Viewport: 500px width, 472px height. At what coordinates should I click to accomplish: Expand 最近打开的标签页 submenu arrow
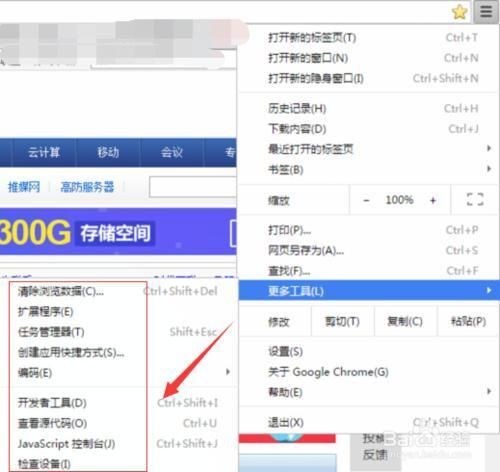489,148
